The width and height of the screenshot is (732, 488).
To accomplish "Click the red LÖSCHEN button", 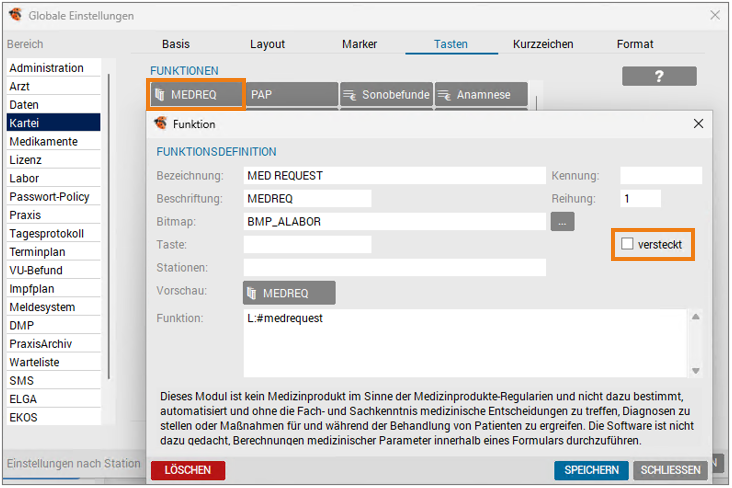I will pyautogui.click(x=188, y=470).
